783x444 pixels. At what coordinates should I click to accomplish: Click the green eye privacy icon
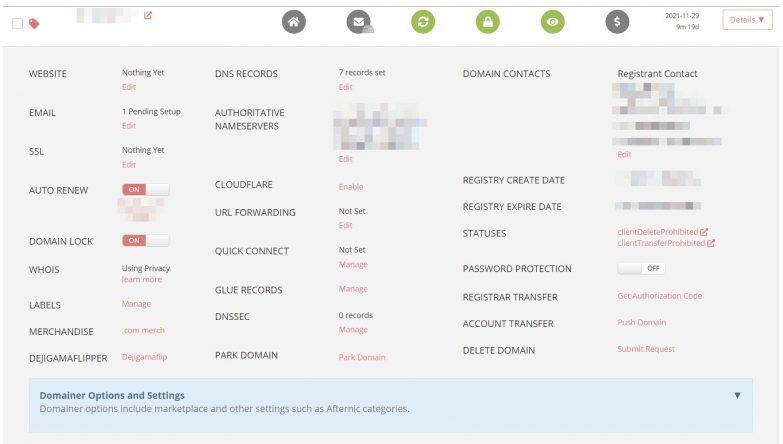(552, 22)
